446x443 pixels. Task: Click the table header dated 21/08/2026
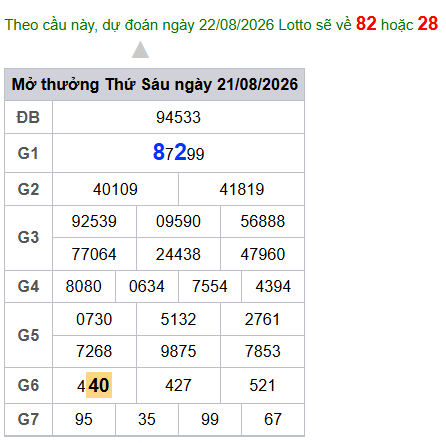155,84
